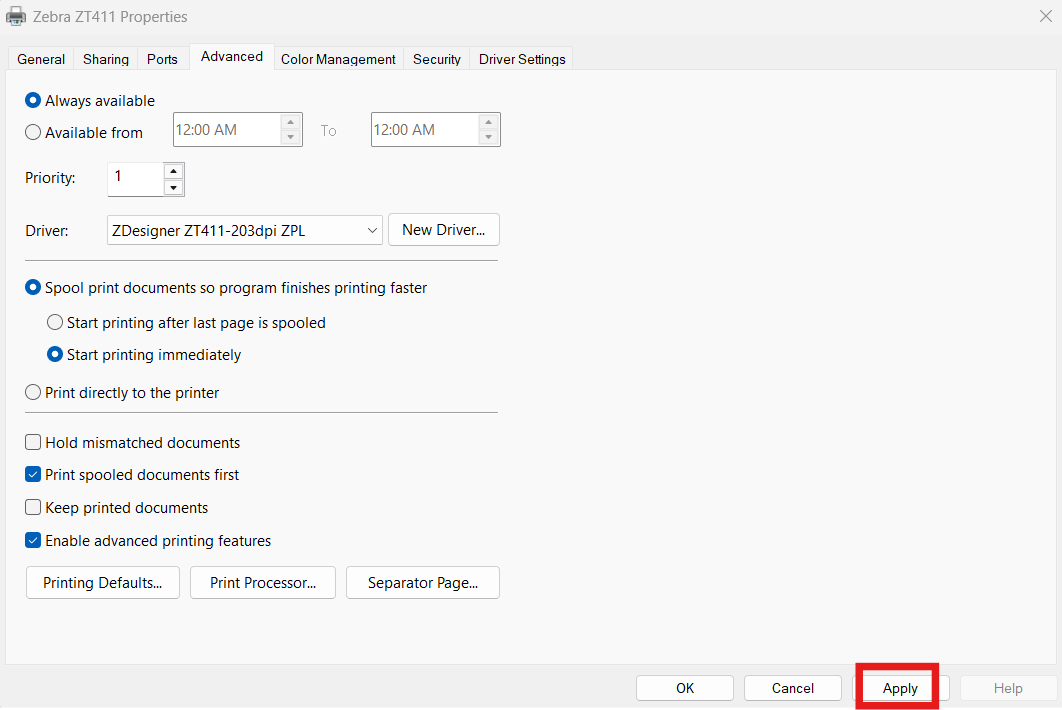Click the Priority value field
1062x710 pixels.
pyautogui.click(x=135, y=179)
